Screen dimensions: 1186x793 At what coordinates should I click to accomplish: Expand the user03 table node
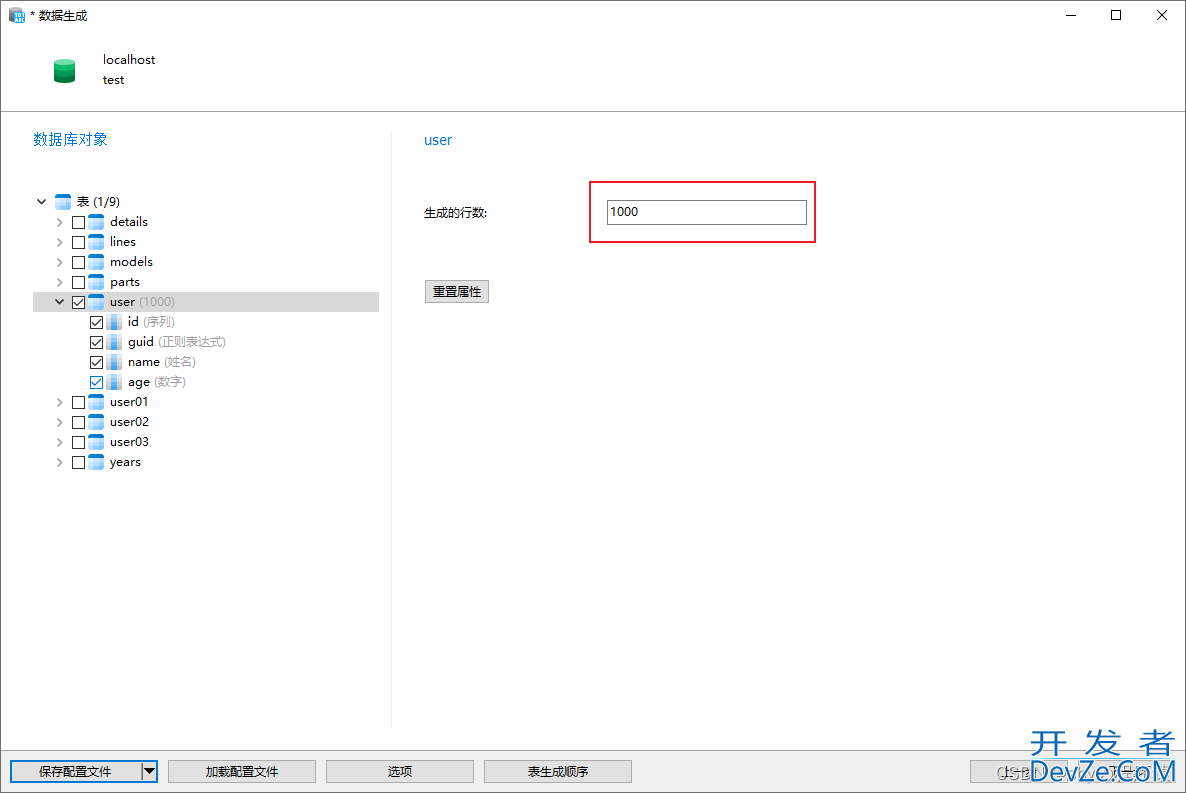pyautogui.click(x=60, y=443)
